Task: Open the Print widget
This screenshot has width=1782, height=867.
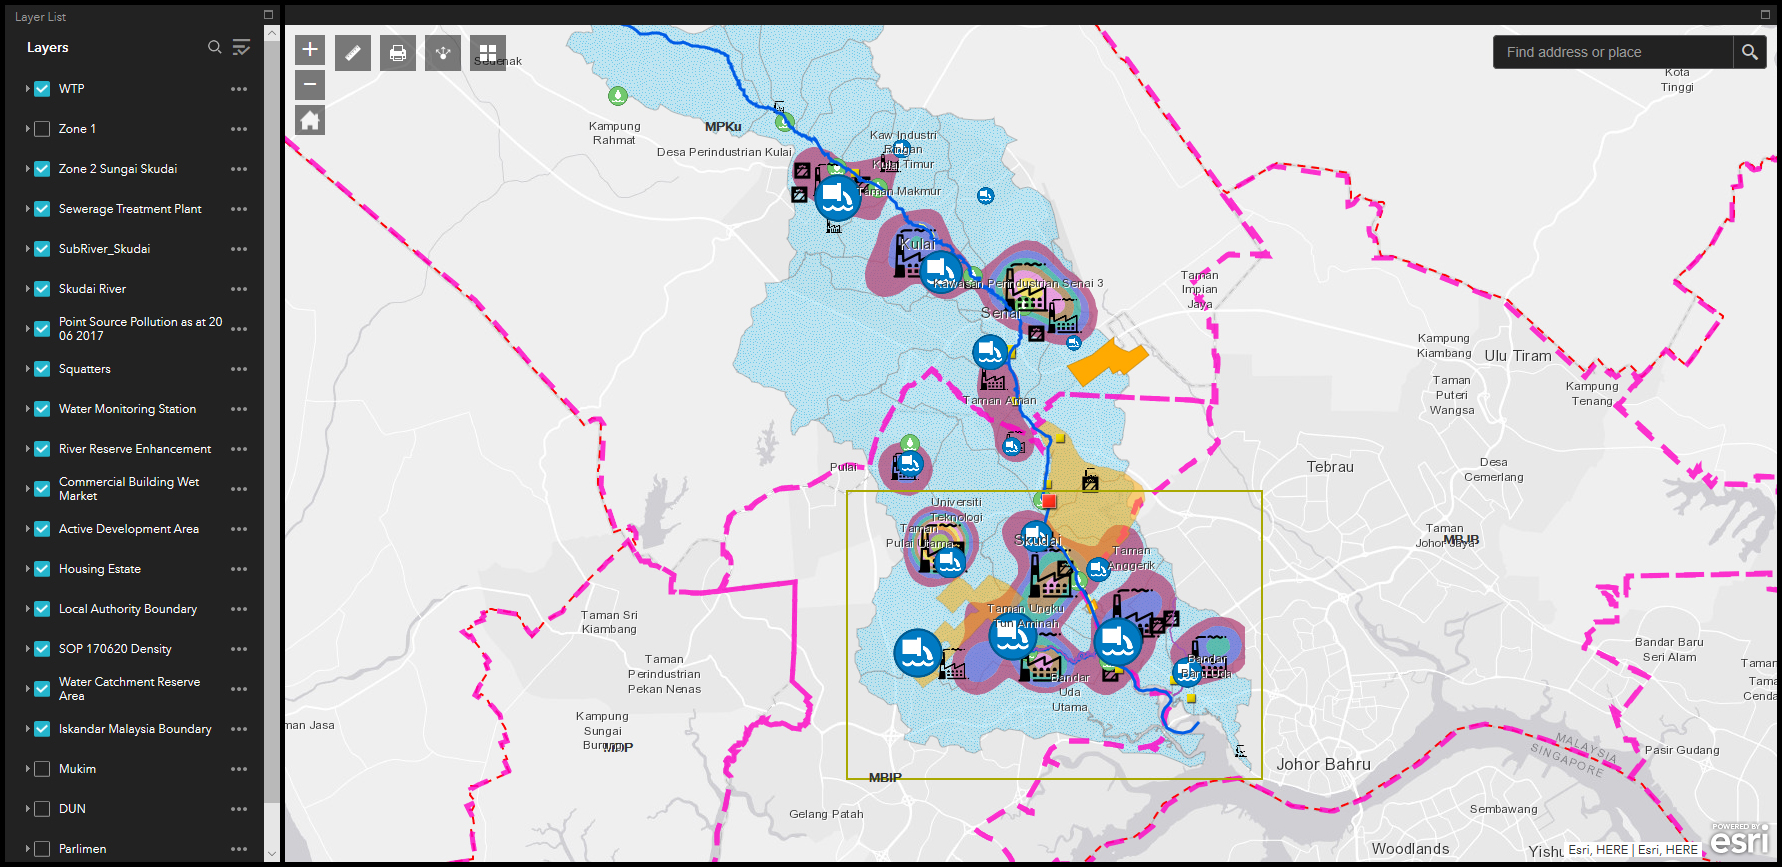Action: point(398,53)
